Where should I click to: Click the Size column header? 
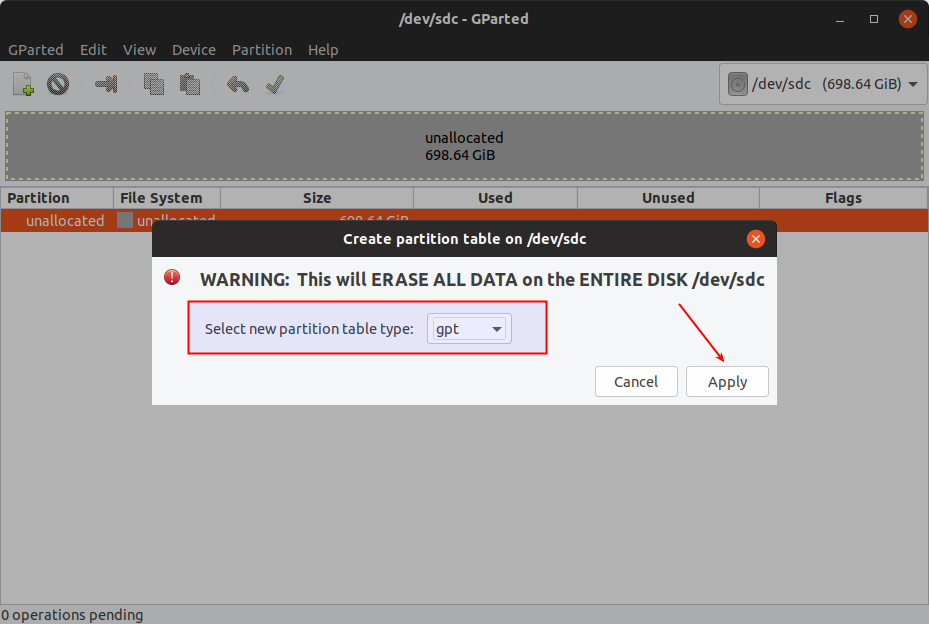click(316, 198)
